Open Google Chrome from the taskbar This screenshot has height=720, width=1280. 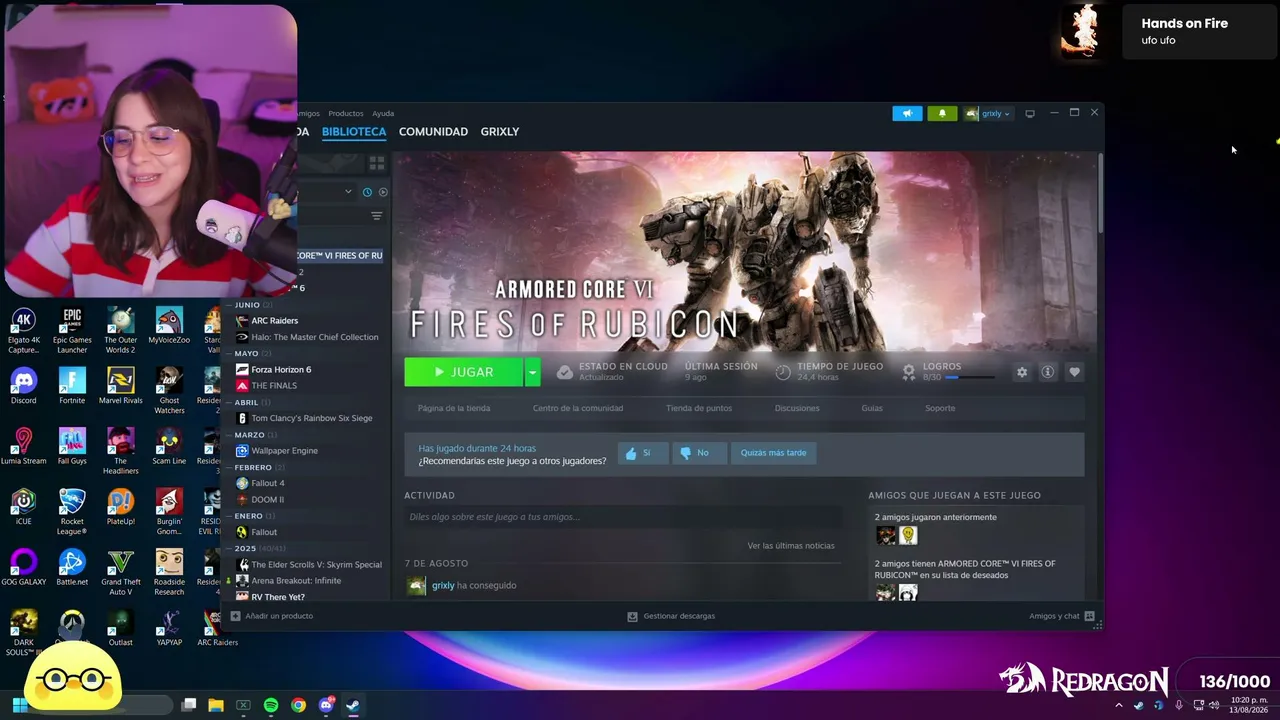(298, 705)
